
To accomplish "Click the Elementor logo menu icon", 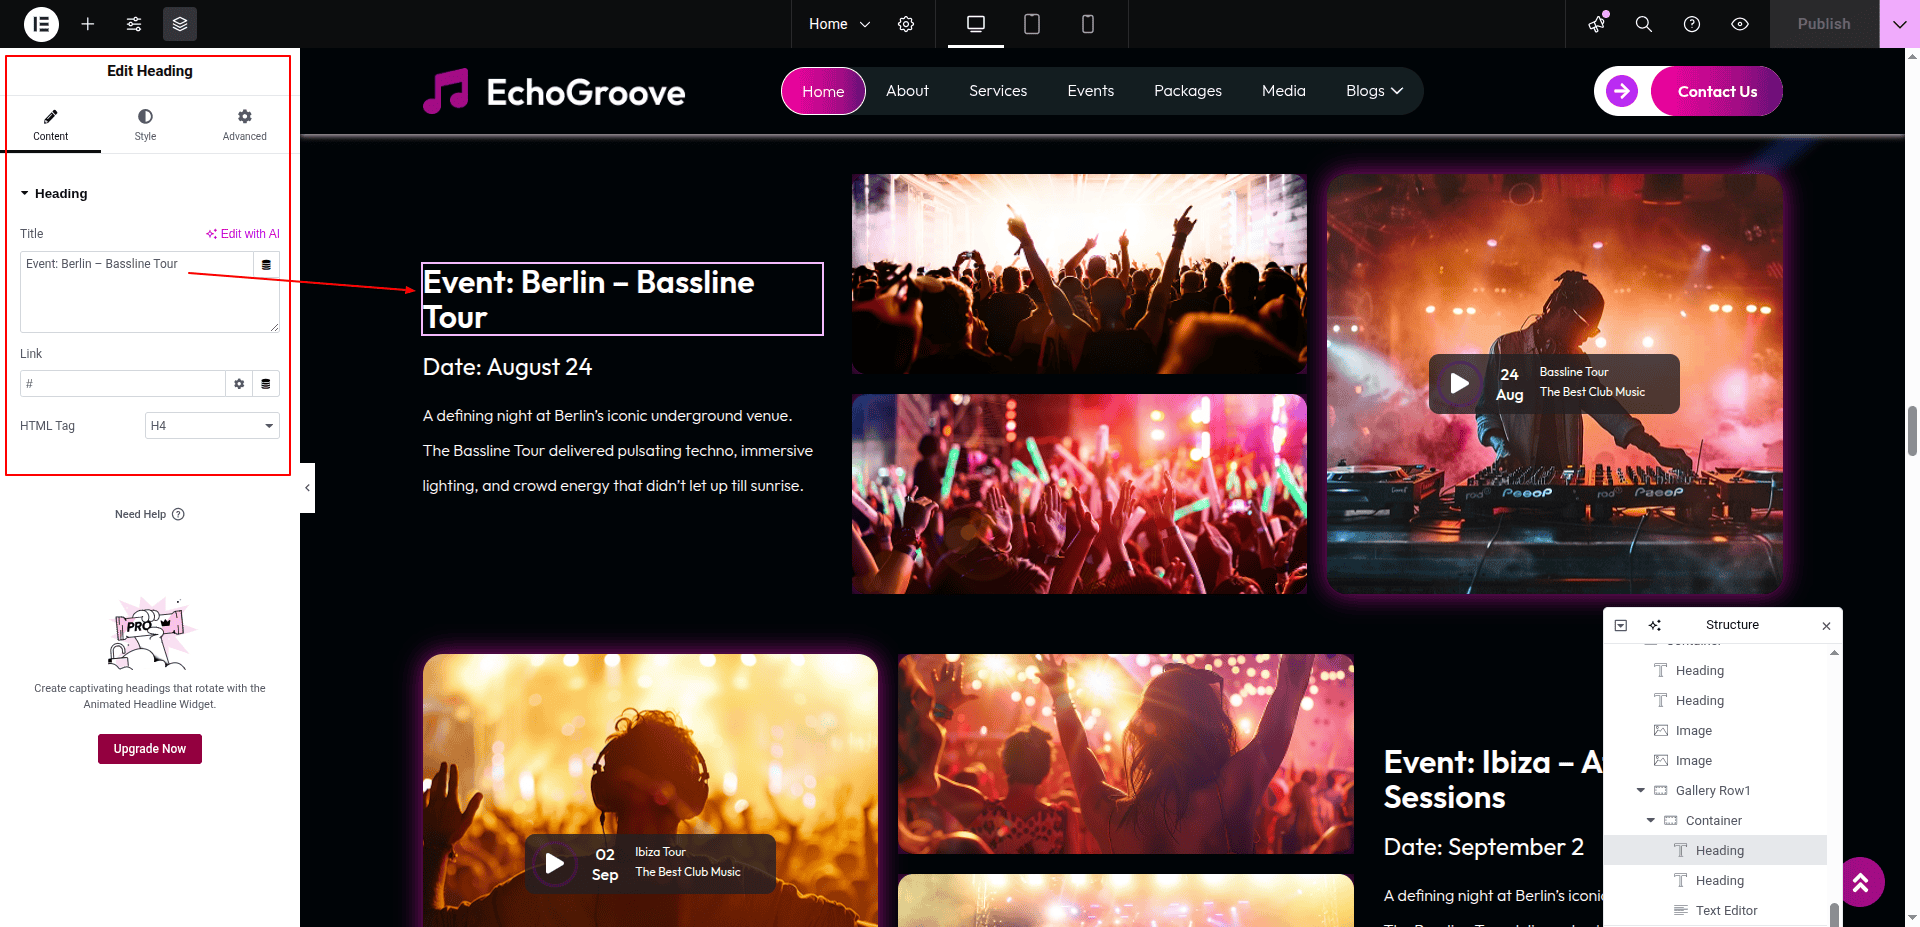I will click(41, 24).
